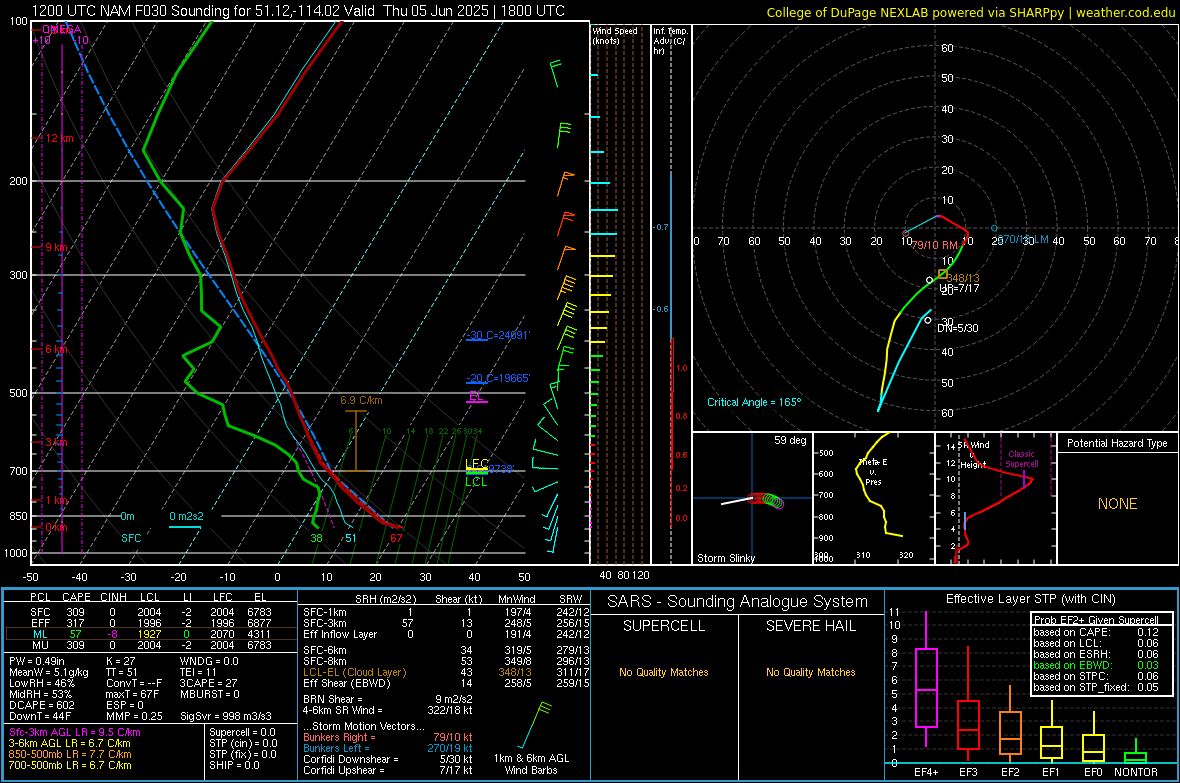Select the green LCL level label
Image resolution: width=1180 pixels, height=783 pixels.
[476, 482]
